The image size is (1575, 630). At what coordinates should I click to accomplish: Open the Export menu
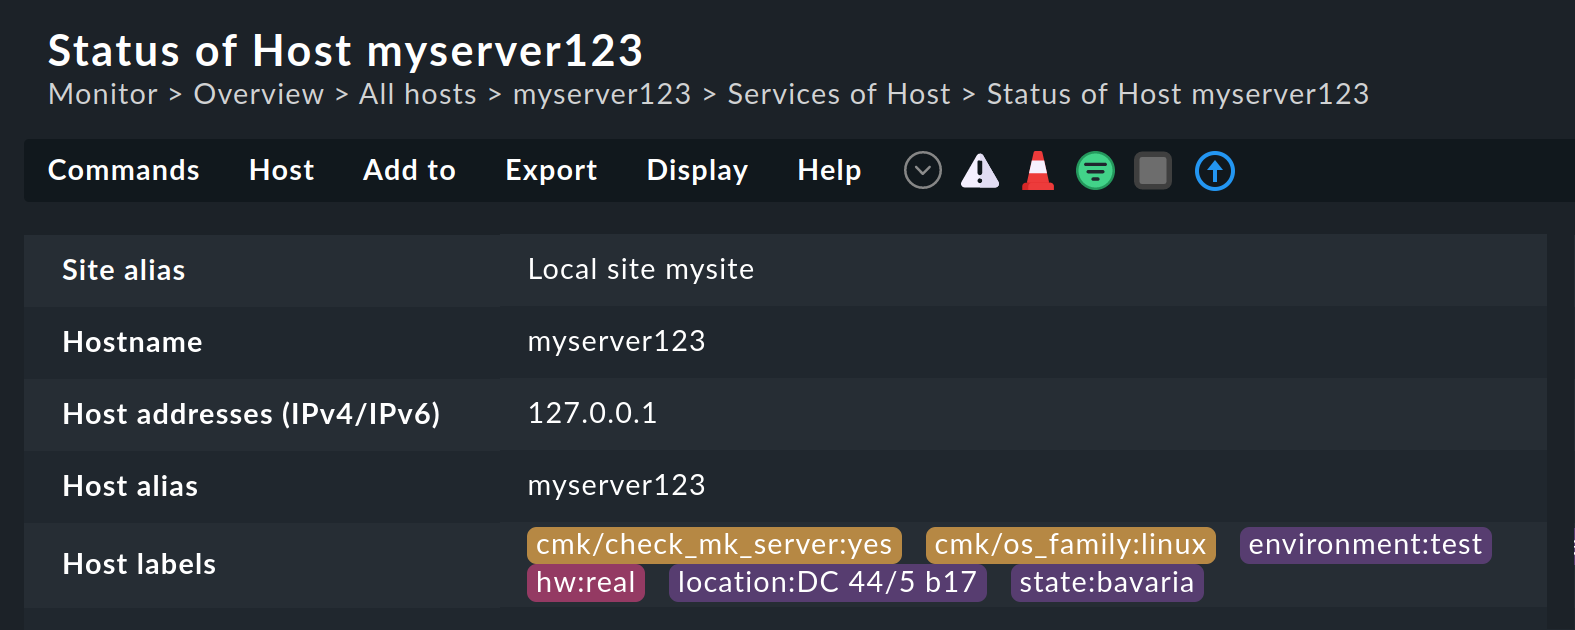551,171
